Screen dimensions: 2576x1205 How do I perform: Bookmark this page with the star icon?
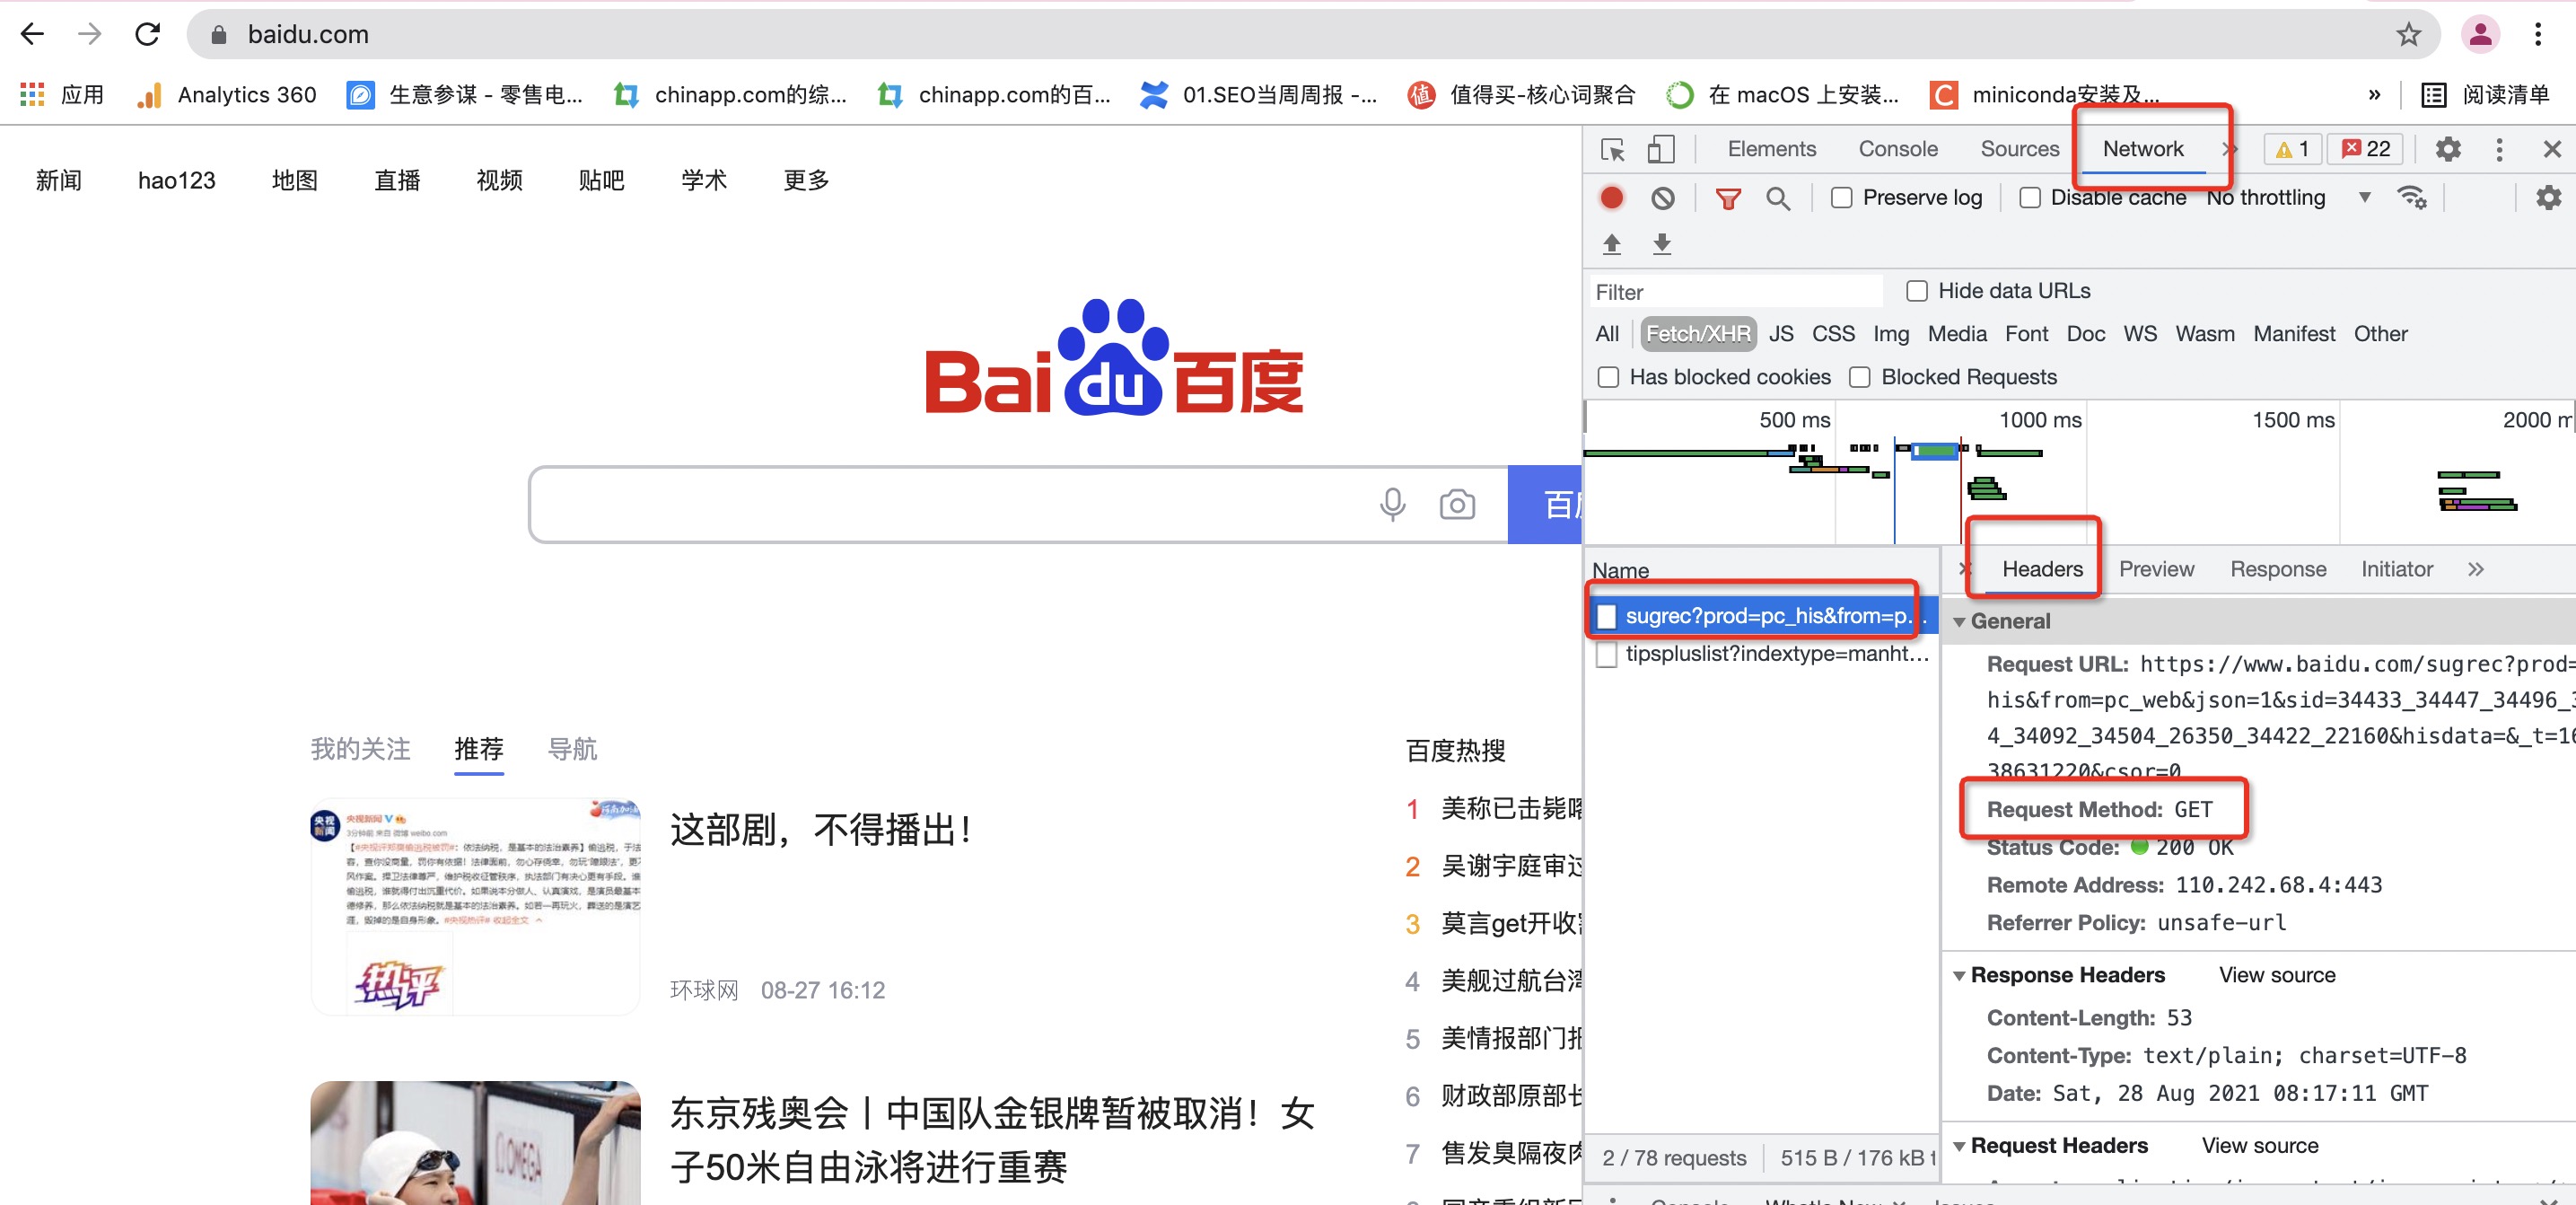point(2408,34)
